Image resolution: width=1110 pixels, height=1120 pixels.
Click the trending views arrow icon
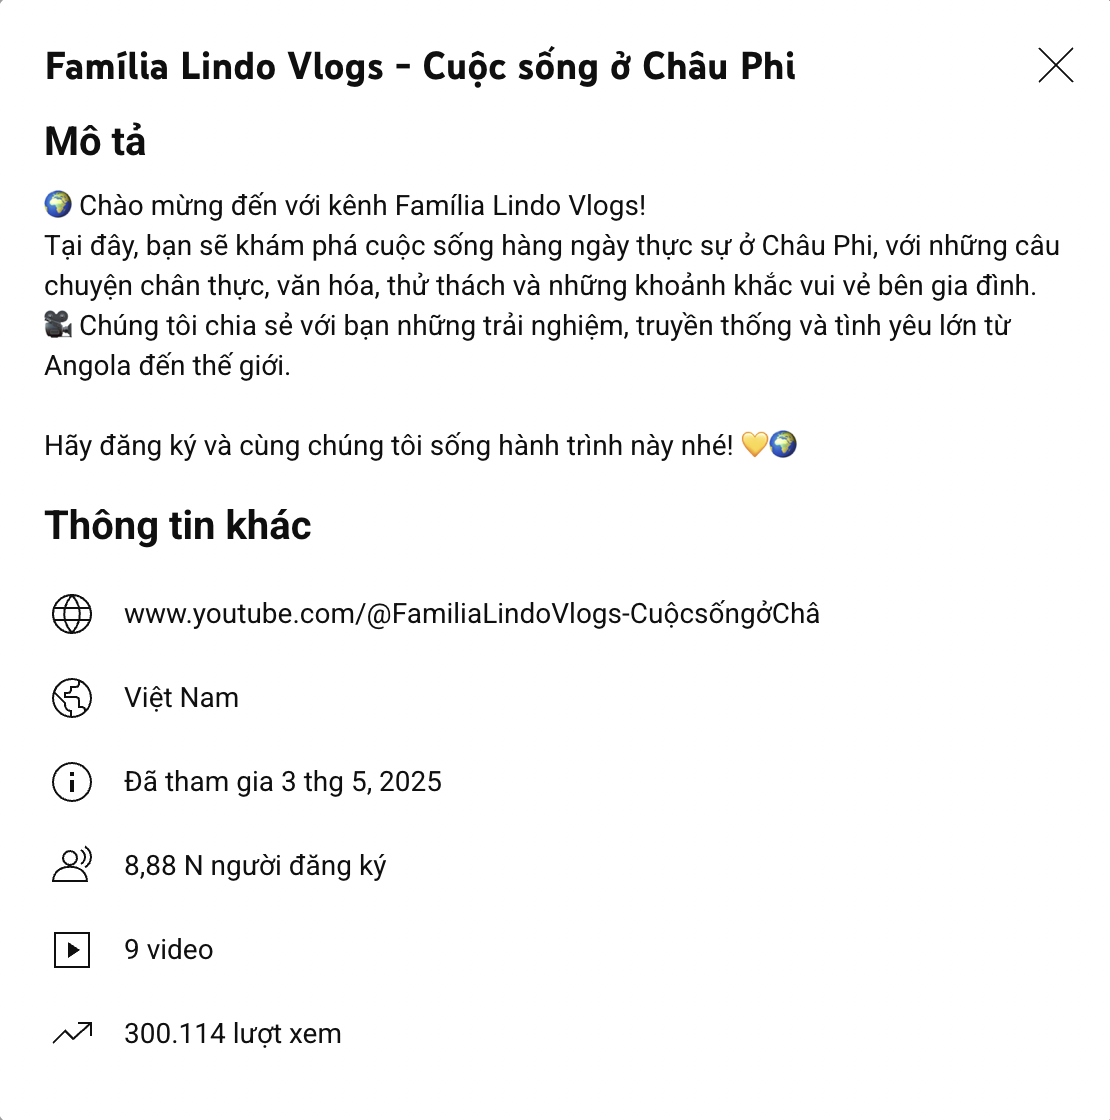(x=72, y=1033)
